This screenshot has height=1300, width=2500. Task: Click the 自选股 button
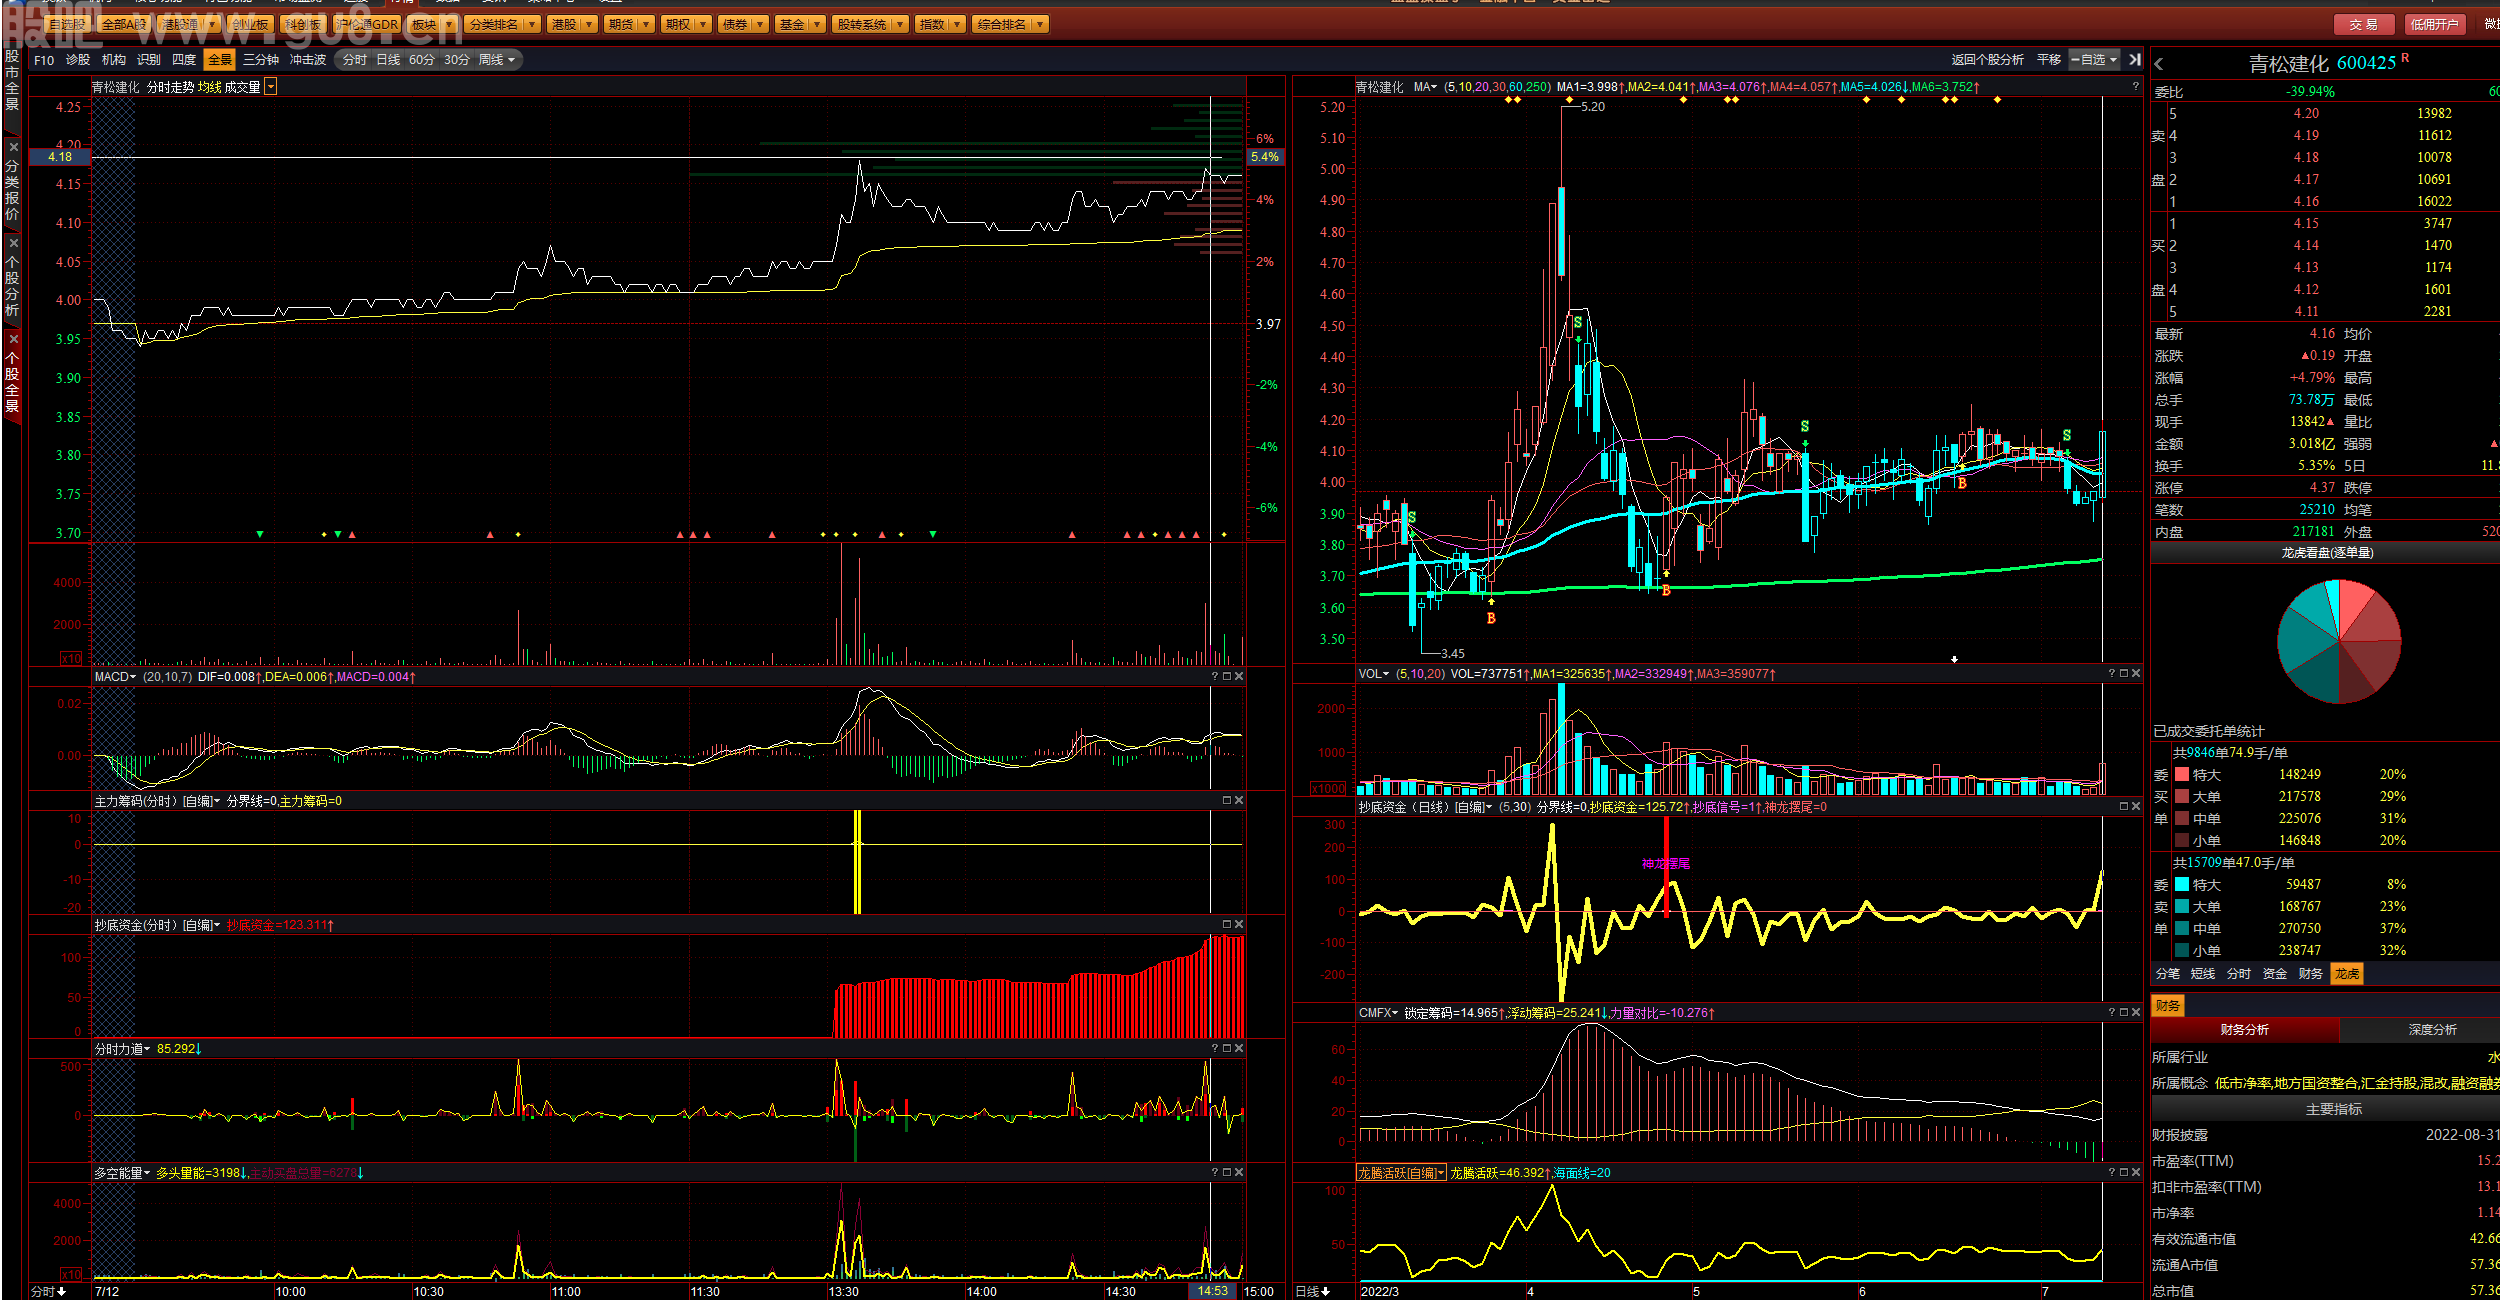click(x=68, y=24)
